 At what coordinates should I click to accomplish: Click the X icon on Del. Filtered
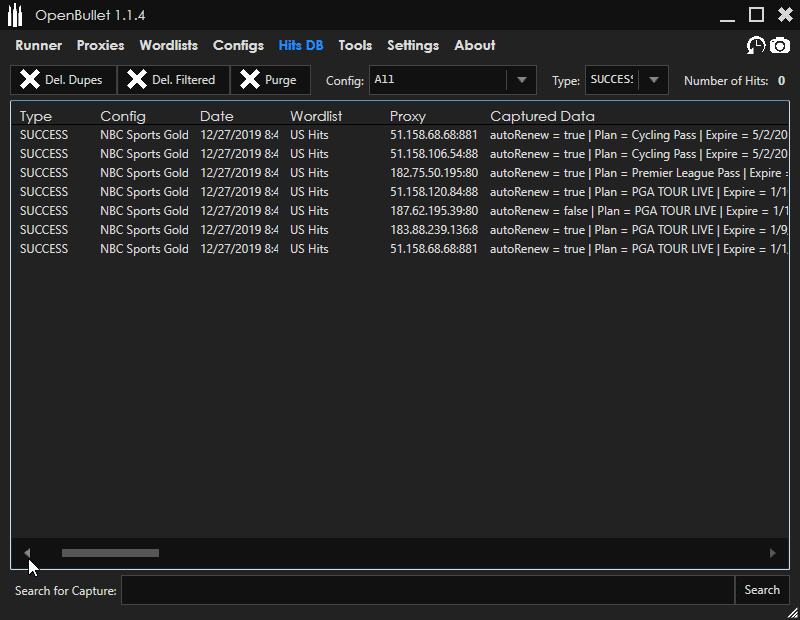(137, 80)
